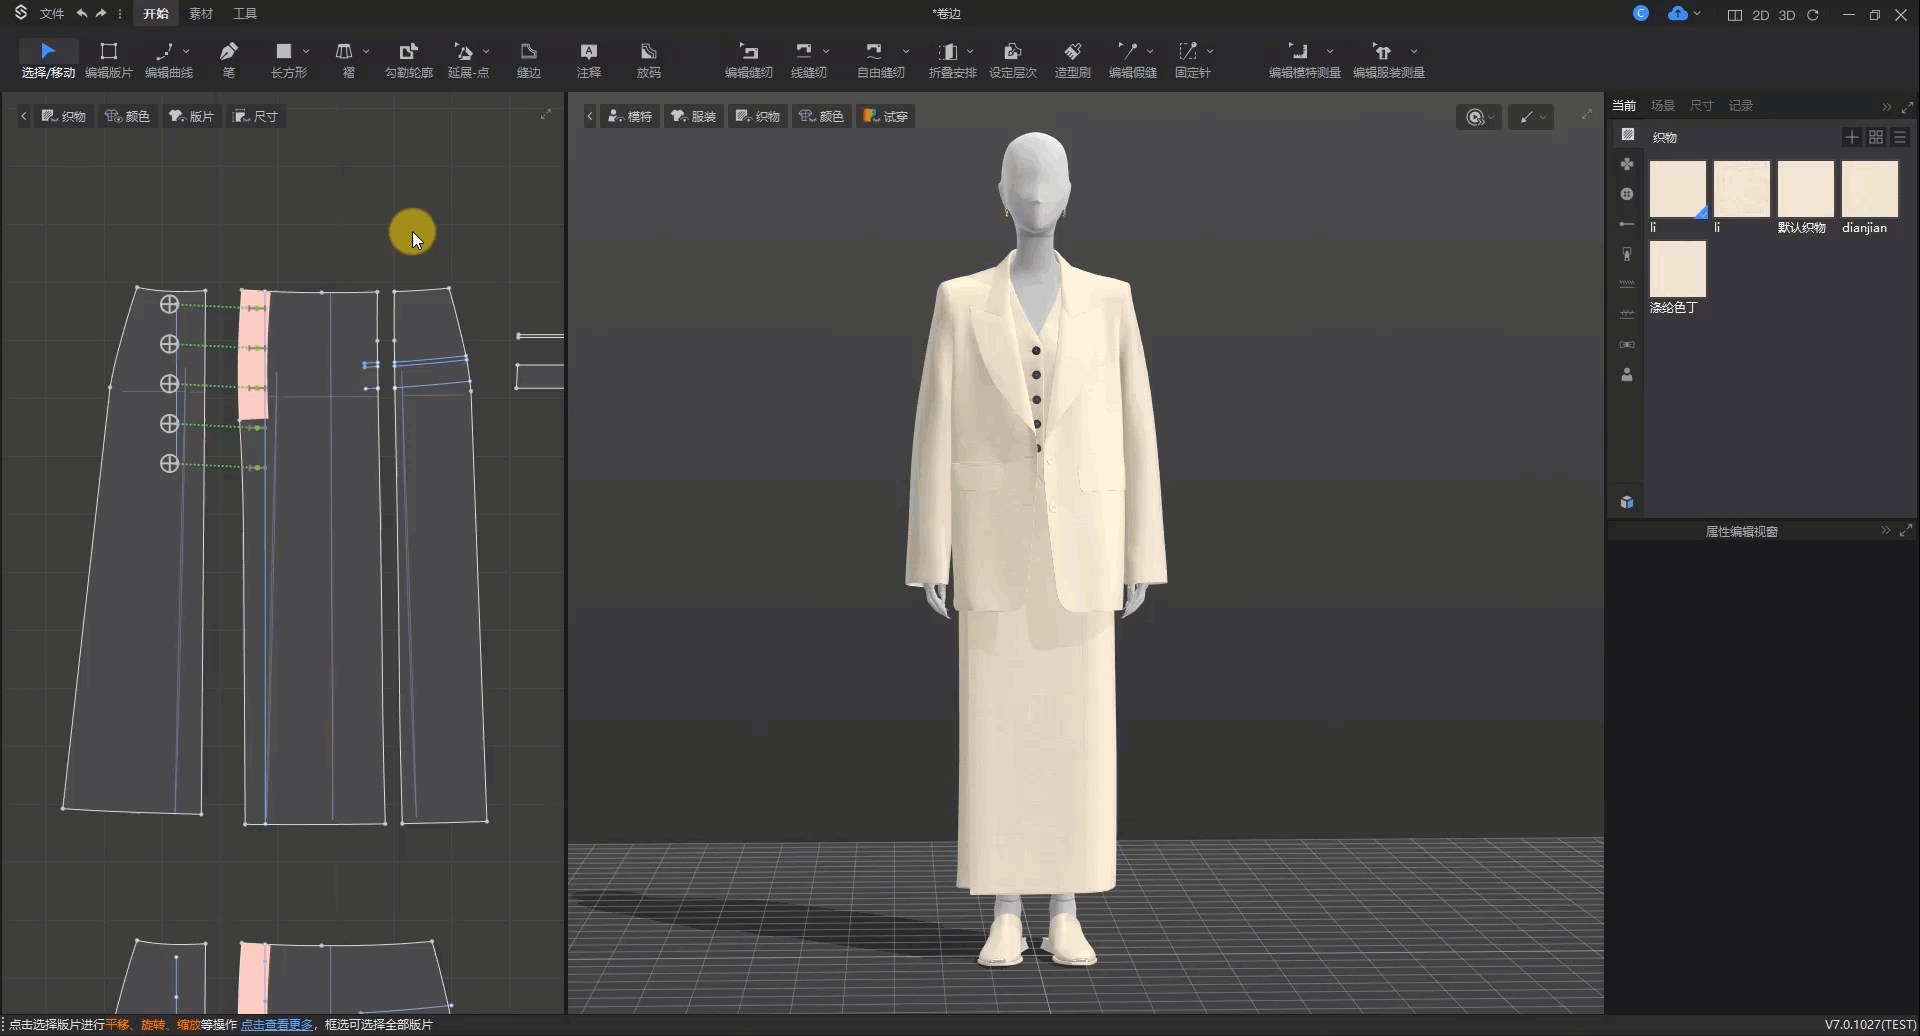Switch to the 场景 scene tab

1662,105
